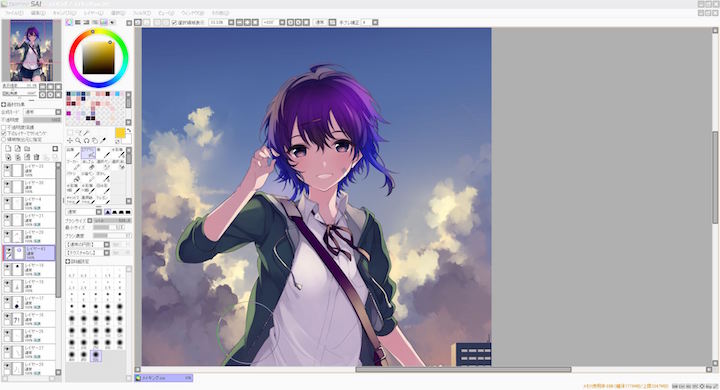Open the File menu
The image size is (720, 390).
point(15,13)
